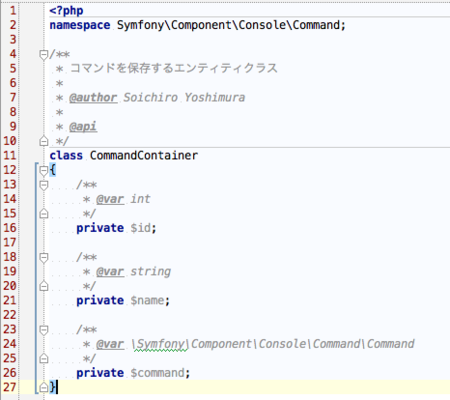Click the namespace keyword
This screenshot has height=400, width=450.
click(x=80, y=25)
